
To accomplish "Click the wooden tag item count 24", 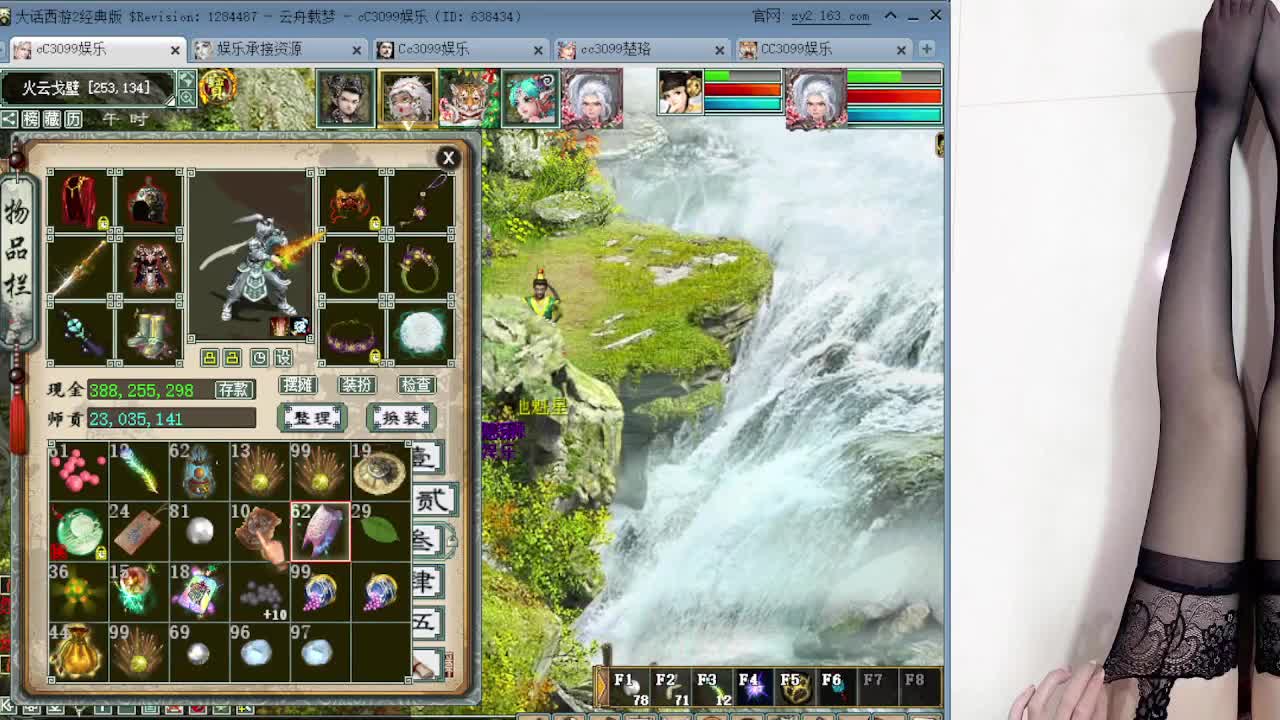I will click(138, 531).
